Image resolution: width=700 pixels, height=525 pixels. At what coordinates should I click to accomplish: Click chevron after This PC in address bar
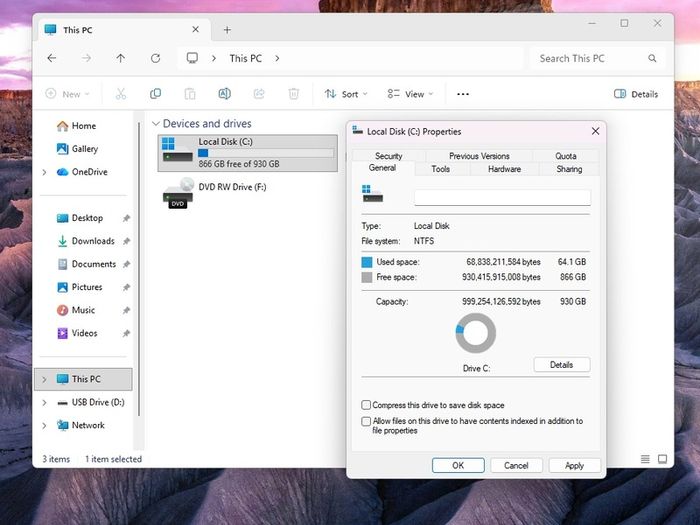[277, 58]
